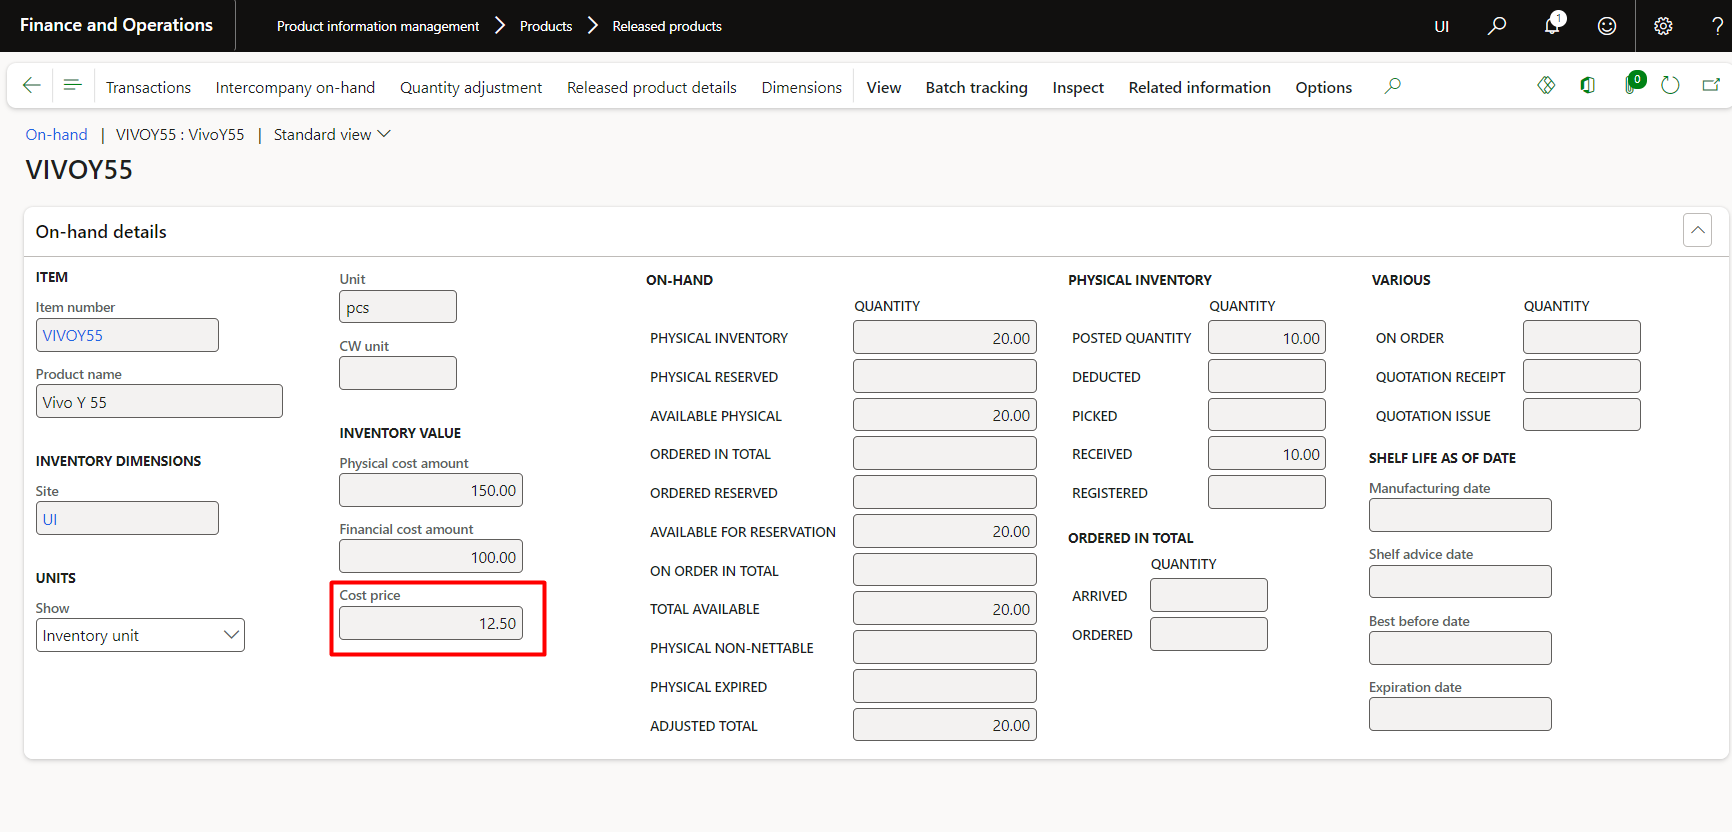Click the action pane search icon
Screen dimensions: 1732x832
tap(1392, 86)
